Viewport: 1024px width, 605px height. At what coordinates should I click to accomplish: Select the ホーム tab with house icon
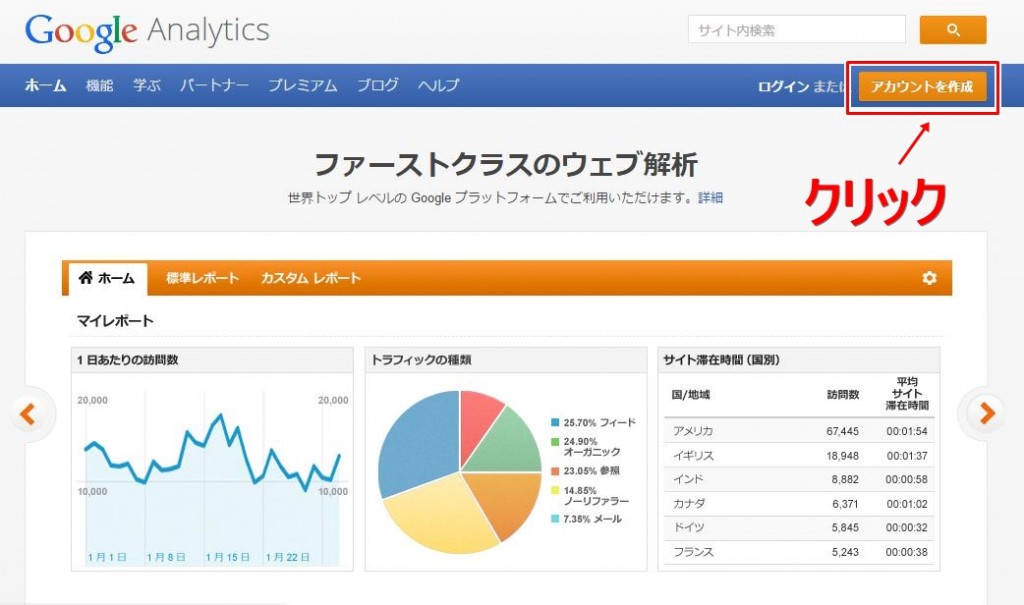point(106,278)
